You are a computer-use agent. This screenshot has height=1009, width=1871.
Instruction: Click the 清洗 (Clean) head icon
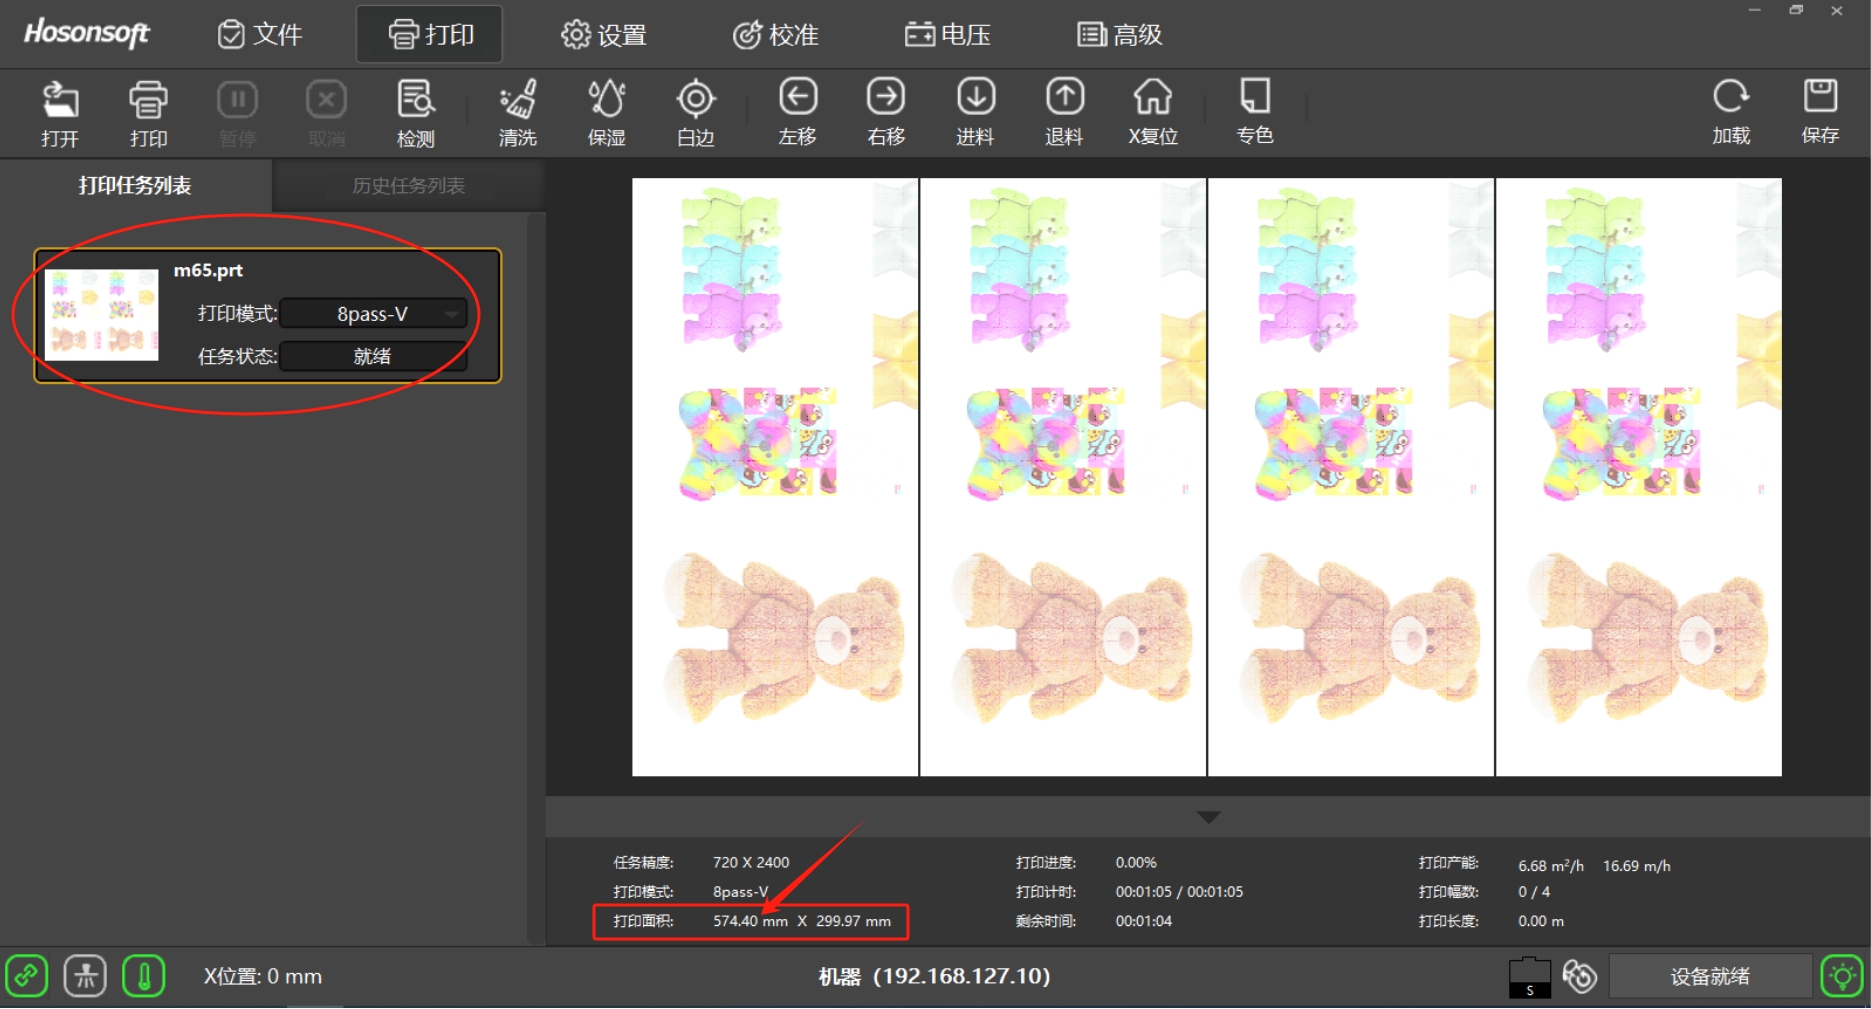pos(517,112)
